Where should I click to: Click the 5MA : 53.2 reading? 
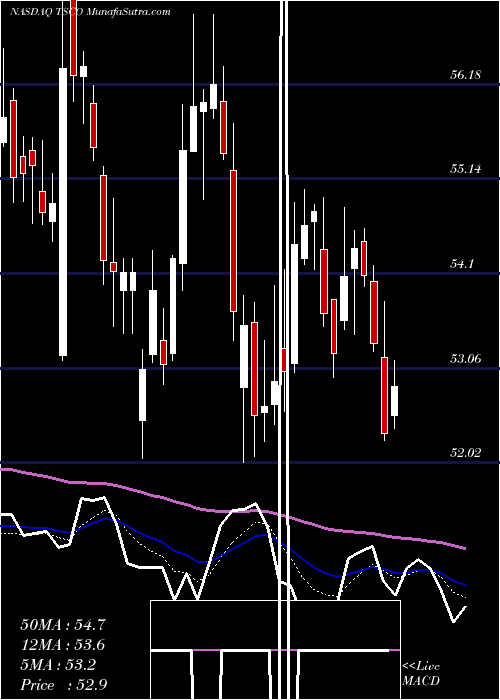point(58,665)
